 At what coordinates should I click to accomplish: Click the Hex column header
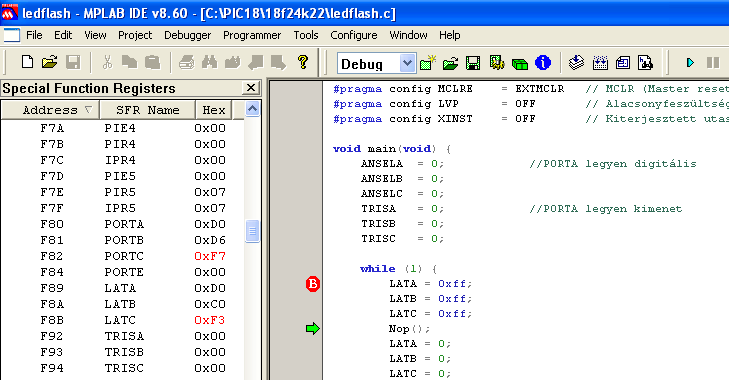[x=213, y=110]
